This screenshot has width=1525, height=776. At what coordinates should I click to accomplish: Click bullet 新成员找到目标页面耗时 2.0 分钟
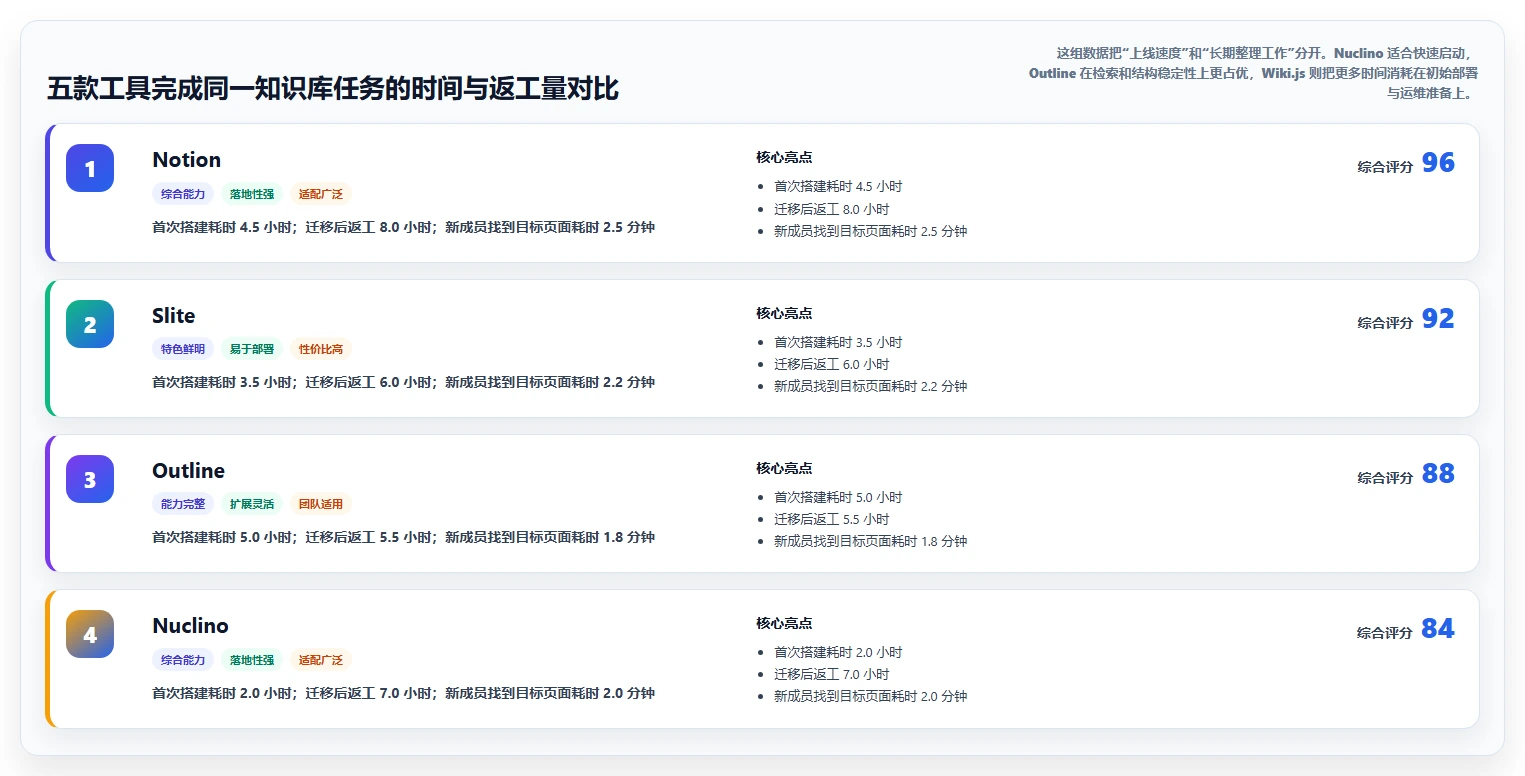(870, 696)
